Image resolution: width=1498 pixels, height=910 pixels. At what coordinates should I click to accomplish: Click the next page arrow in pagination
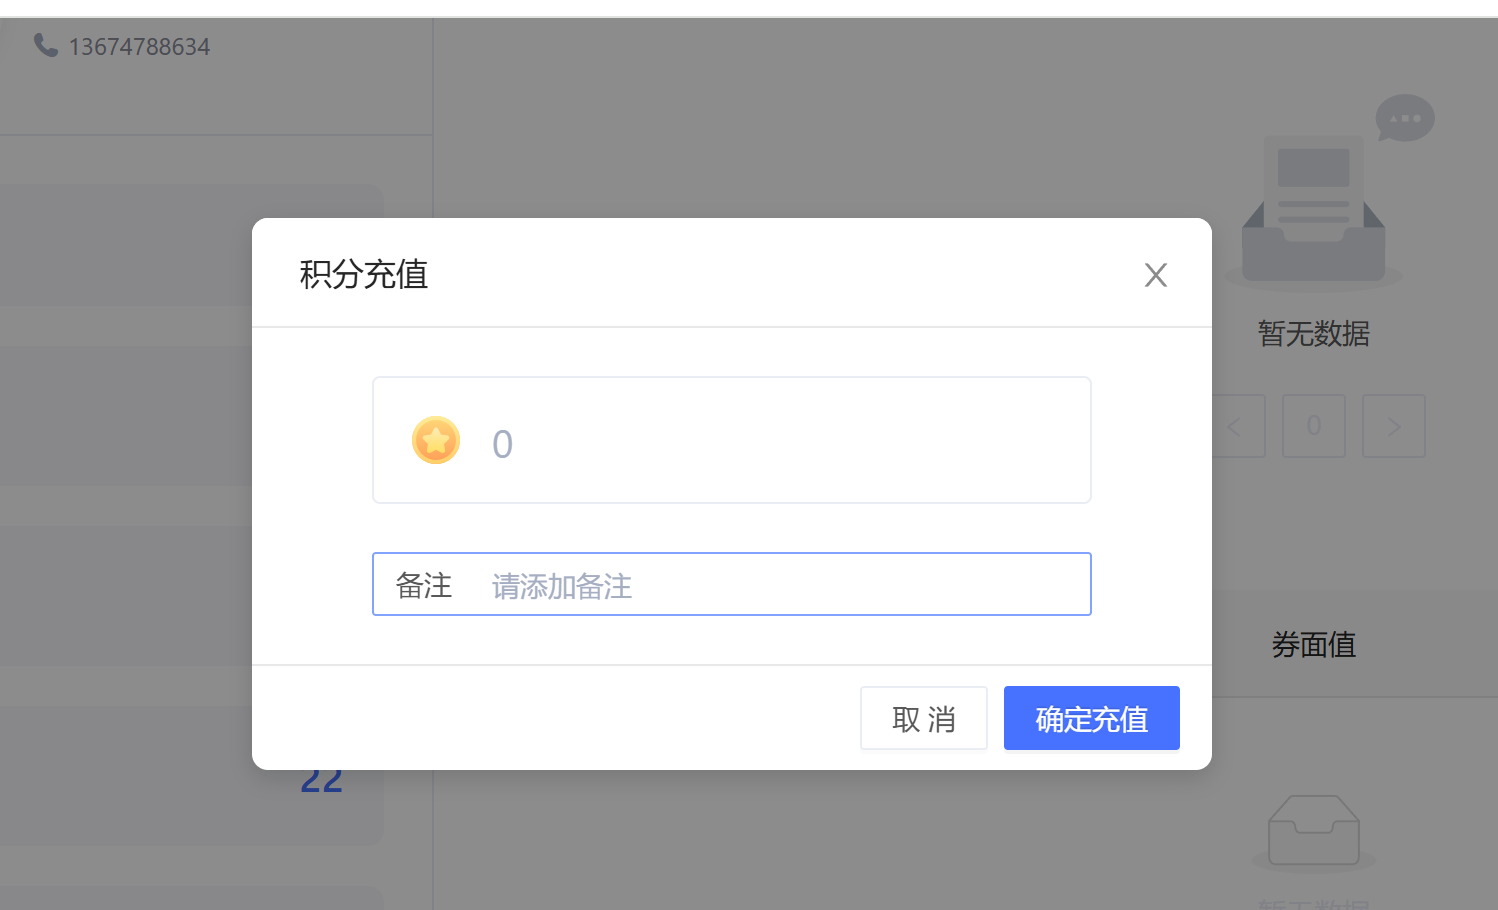1393,427
